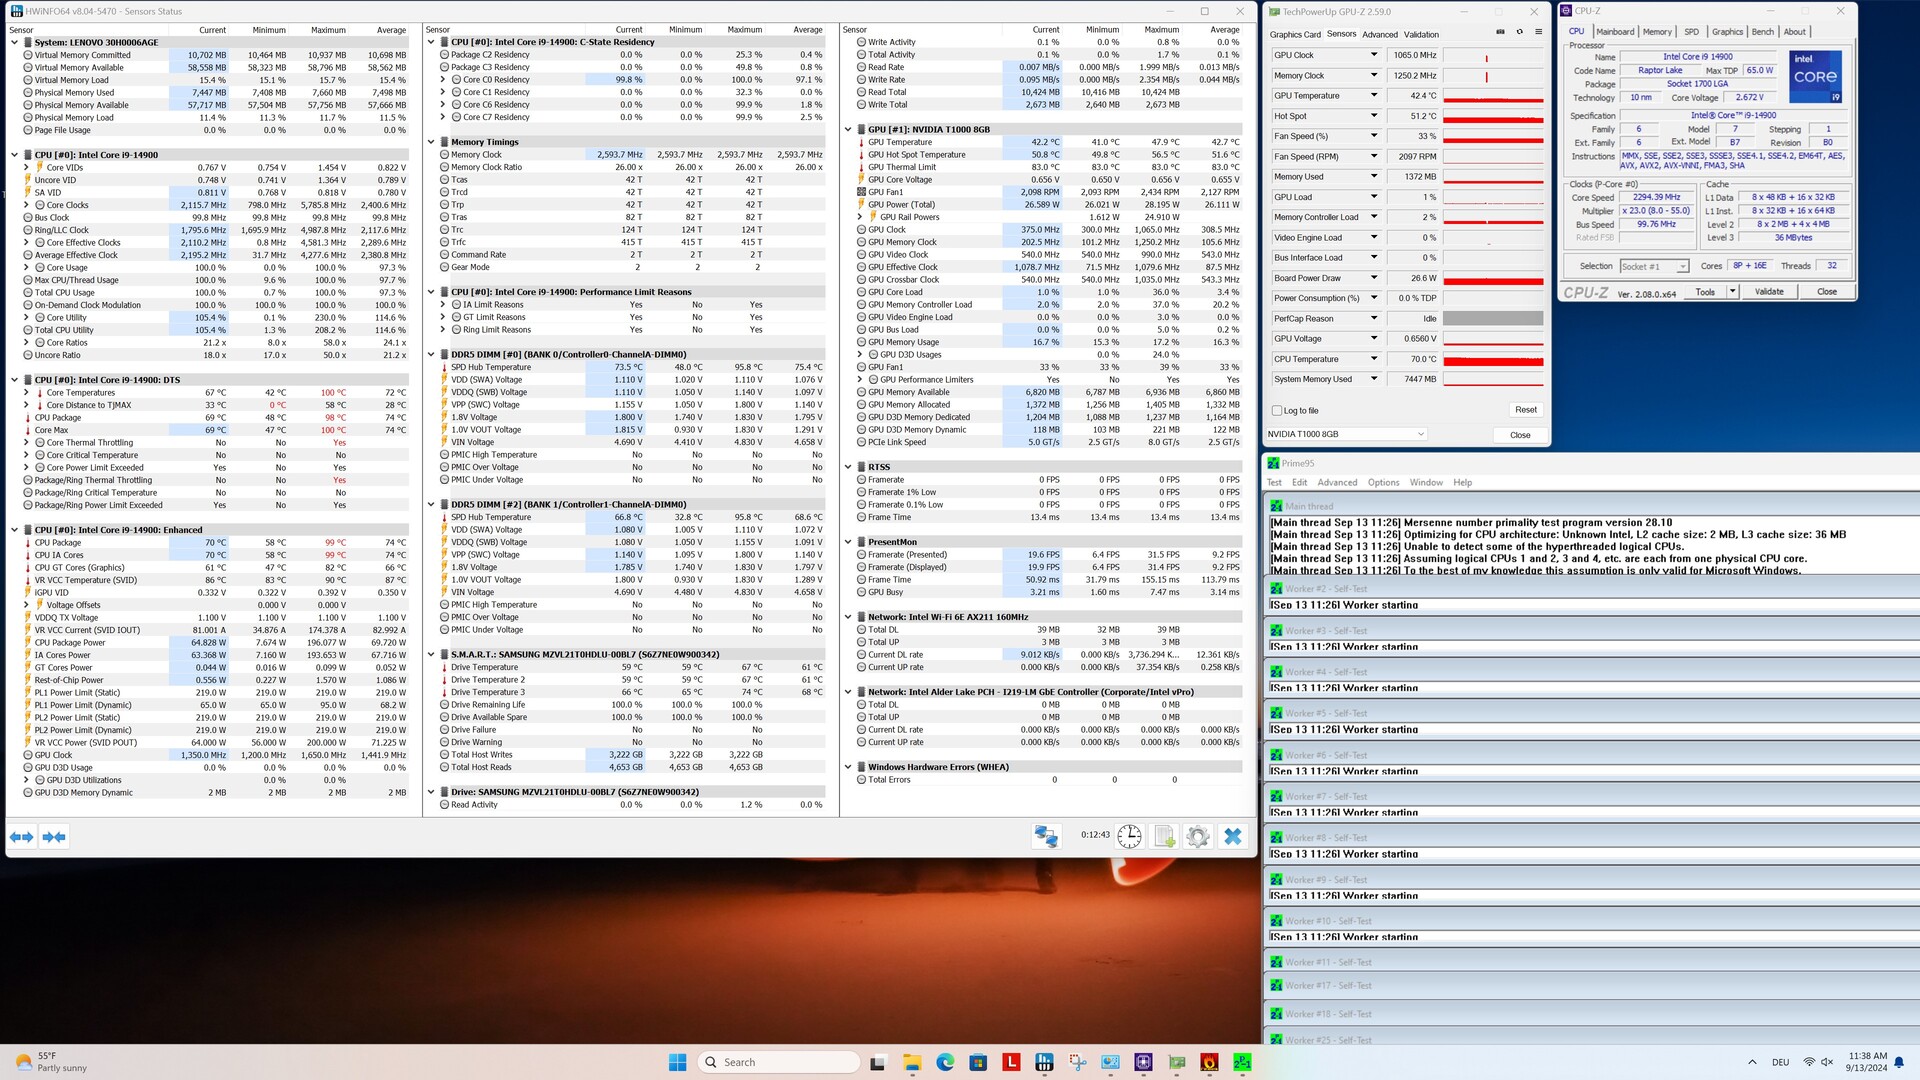Viewport: 1920px width, 1080px height.
Task: Open the Socket #1 selection dropdown in CPU-Z
Action: [x=1654, y=266]
